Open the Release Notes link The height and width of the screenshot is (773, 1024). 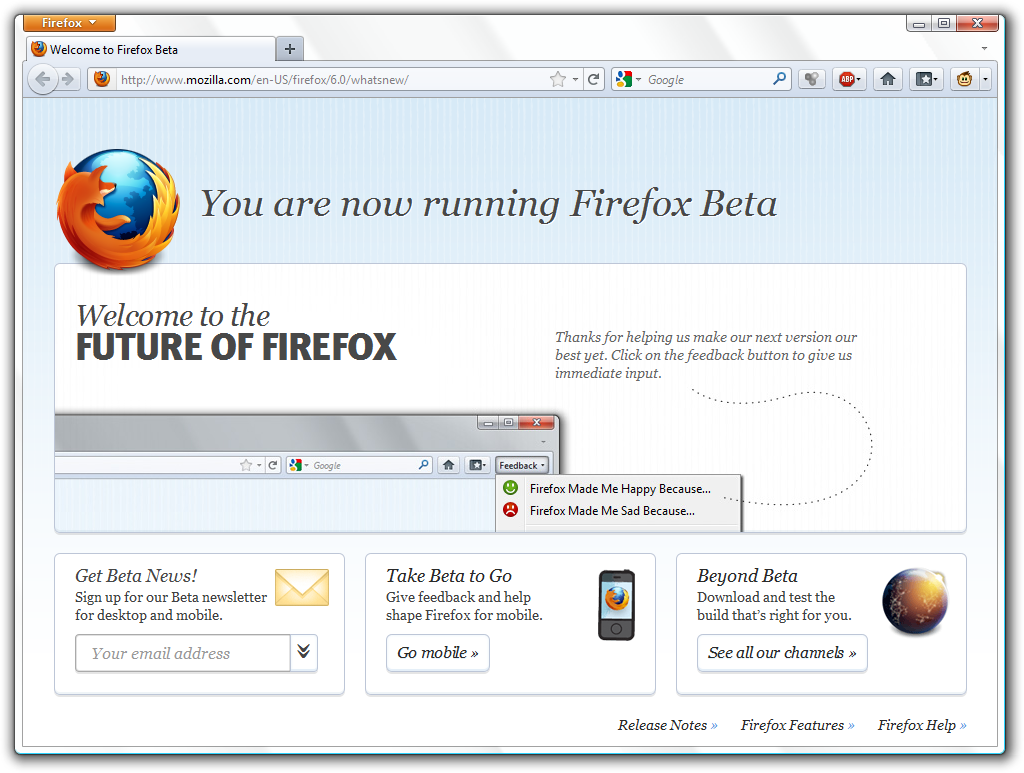click(667, 725)
